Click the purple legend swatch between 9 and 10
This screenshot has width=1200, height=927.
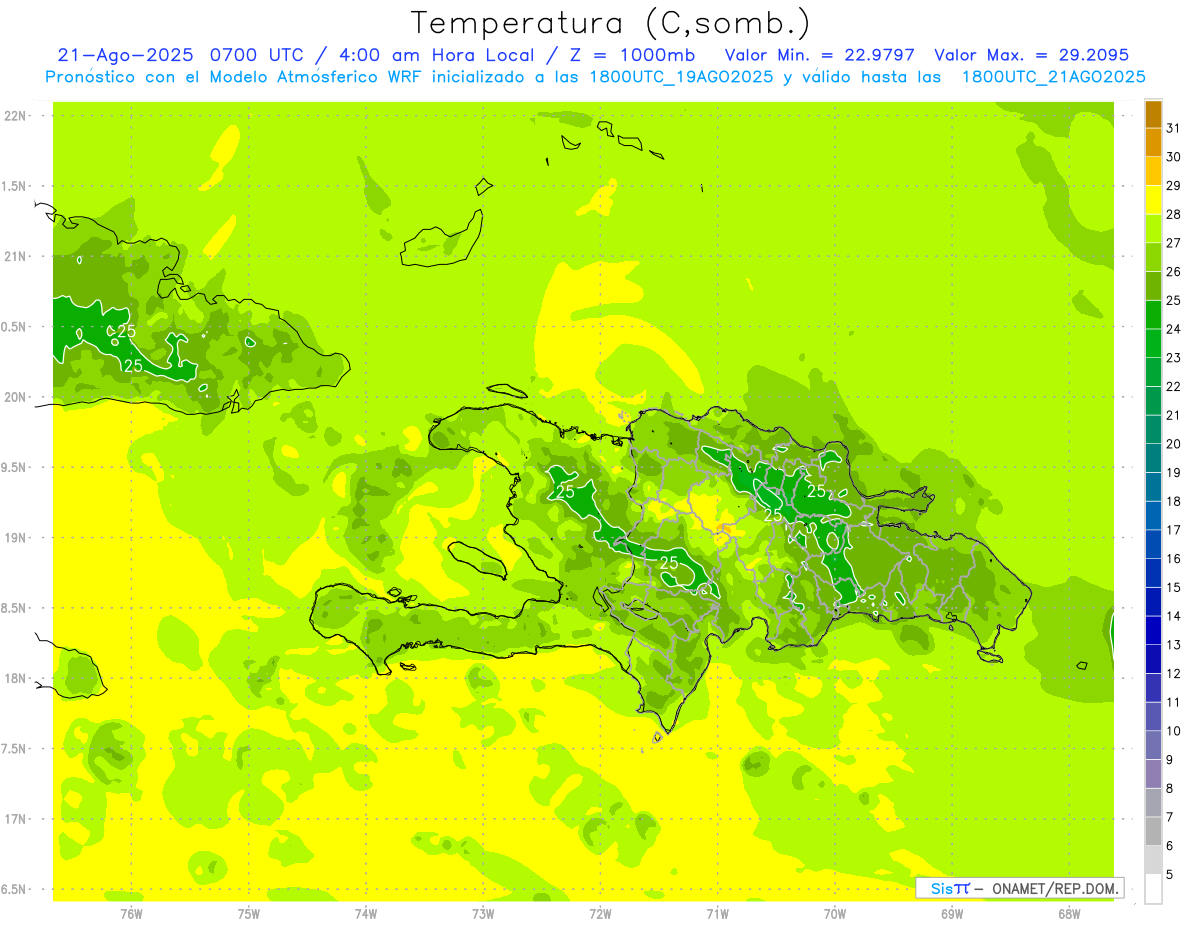coord(1153,745)
